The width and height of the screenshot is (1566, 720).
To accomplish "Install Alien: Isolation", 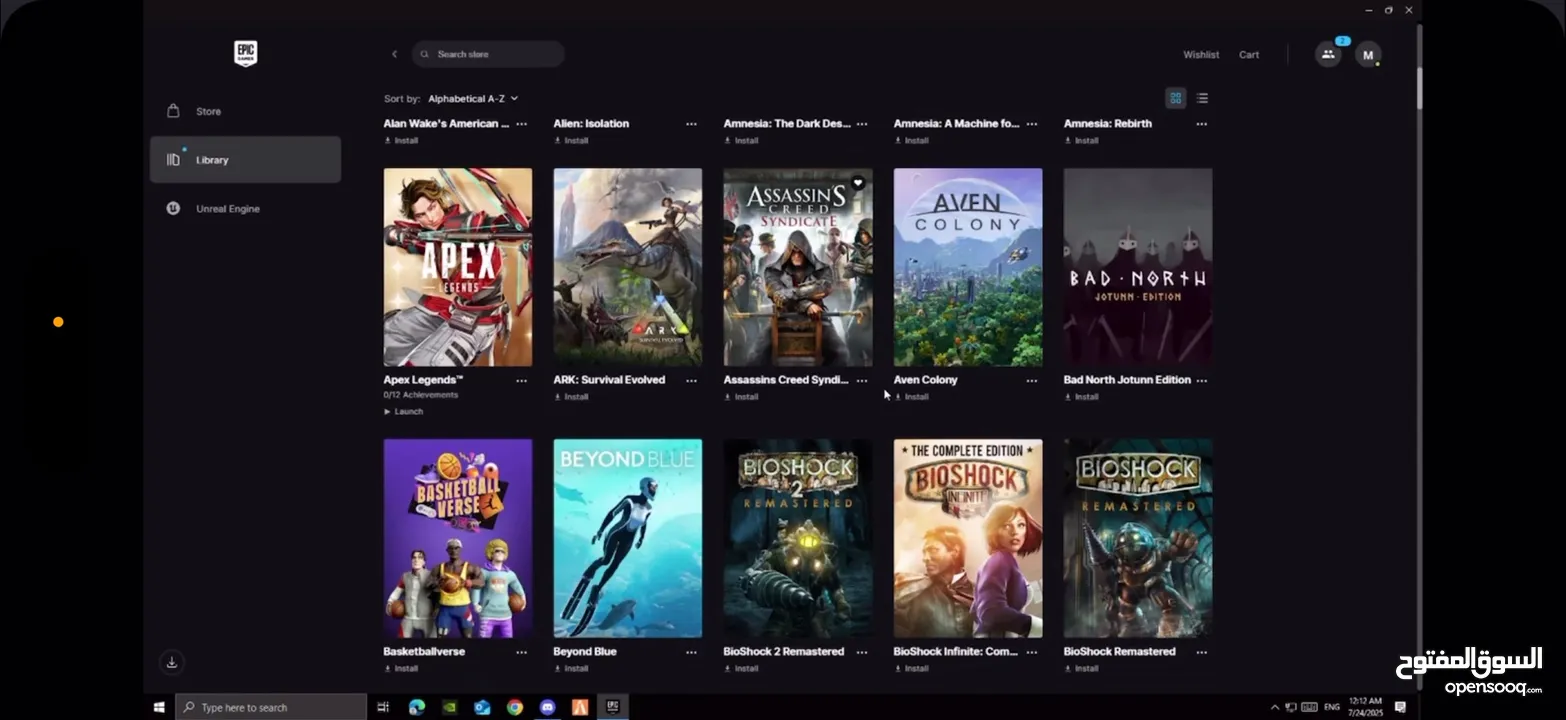I will [x=571, y=141].
